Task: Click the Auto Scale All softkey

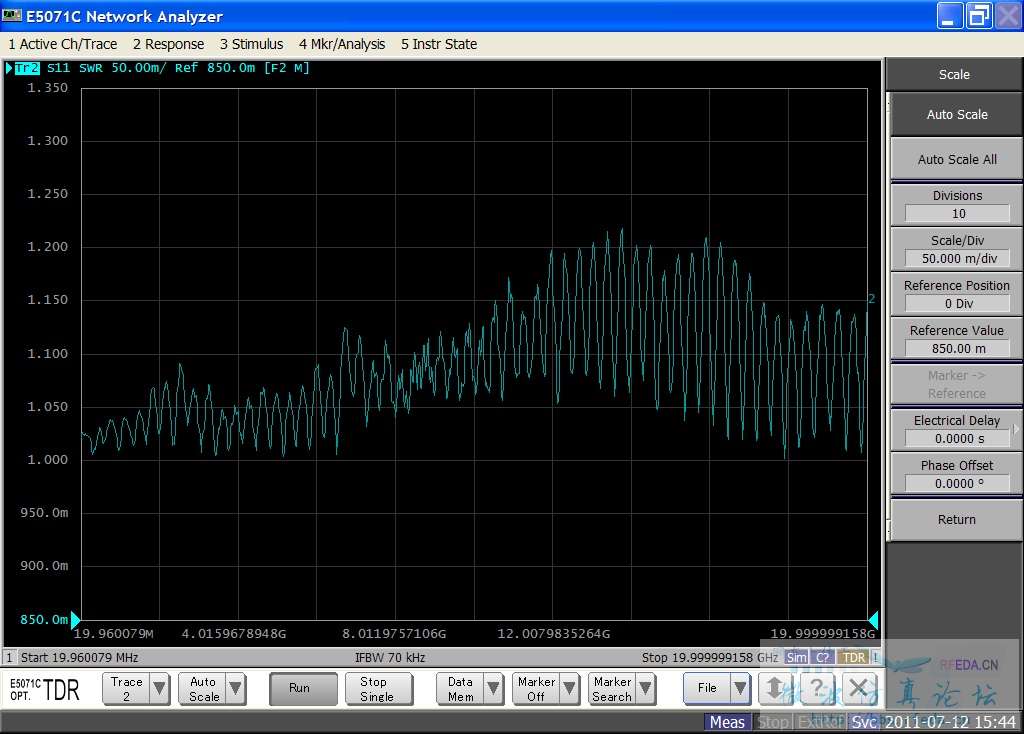Action: [x=956, y=159]
